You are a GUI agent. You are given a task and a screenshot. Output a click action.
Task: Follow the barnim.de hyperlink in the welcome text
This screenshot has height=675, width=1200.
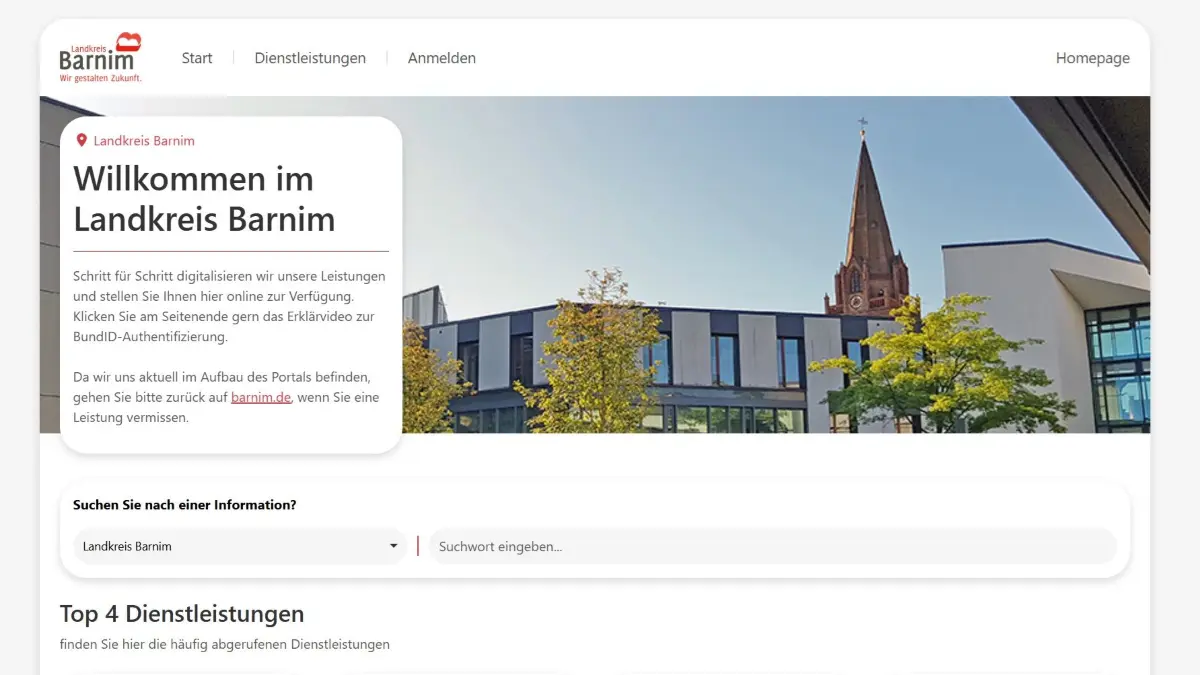[260, 397]
